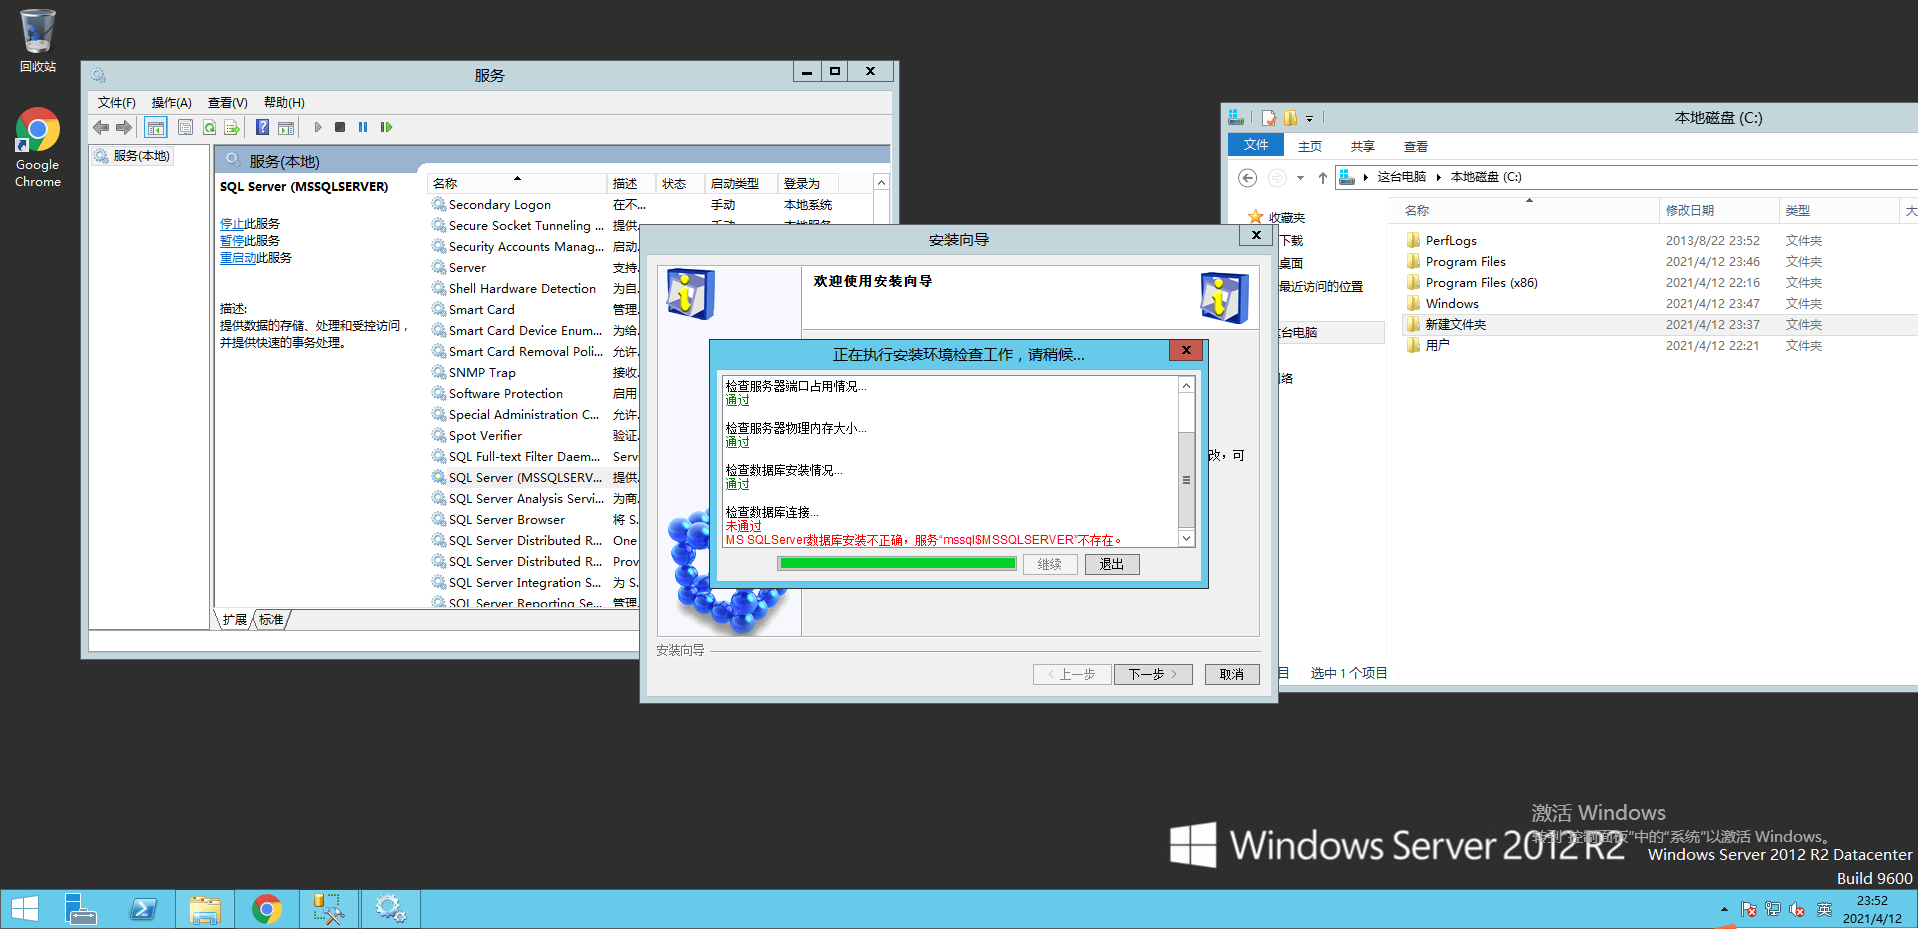Toggle the action pane icon in Services toolbar
This screenshot has width=1918, height=929.
click(x=286, y=128)
